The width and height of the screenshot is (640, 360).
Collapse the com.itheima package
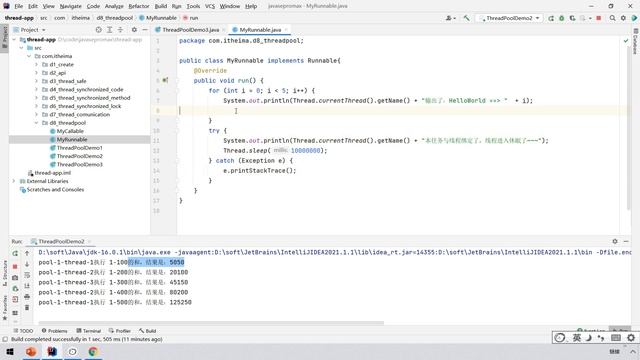29,56
